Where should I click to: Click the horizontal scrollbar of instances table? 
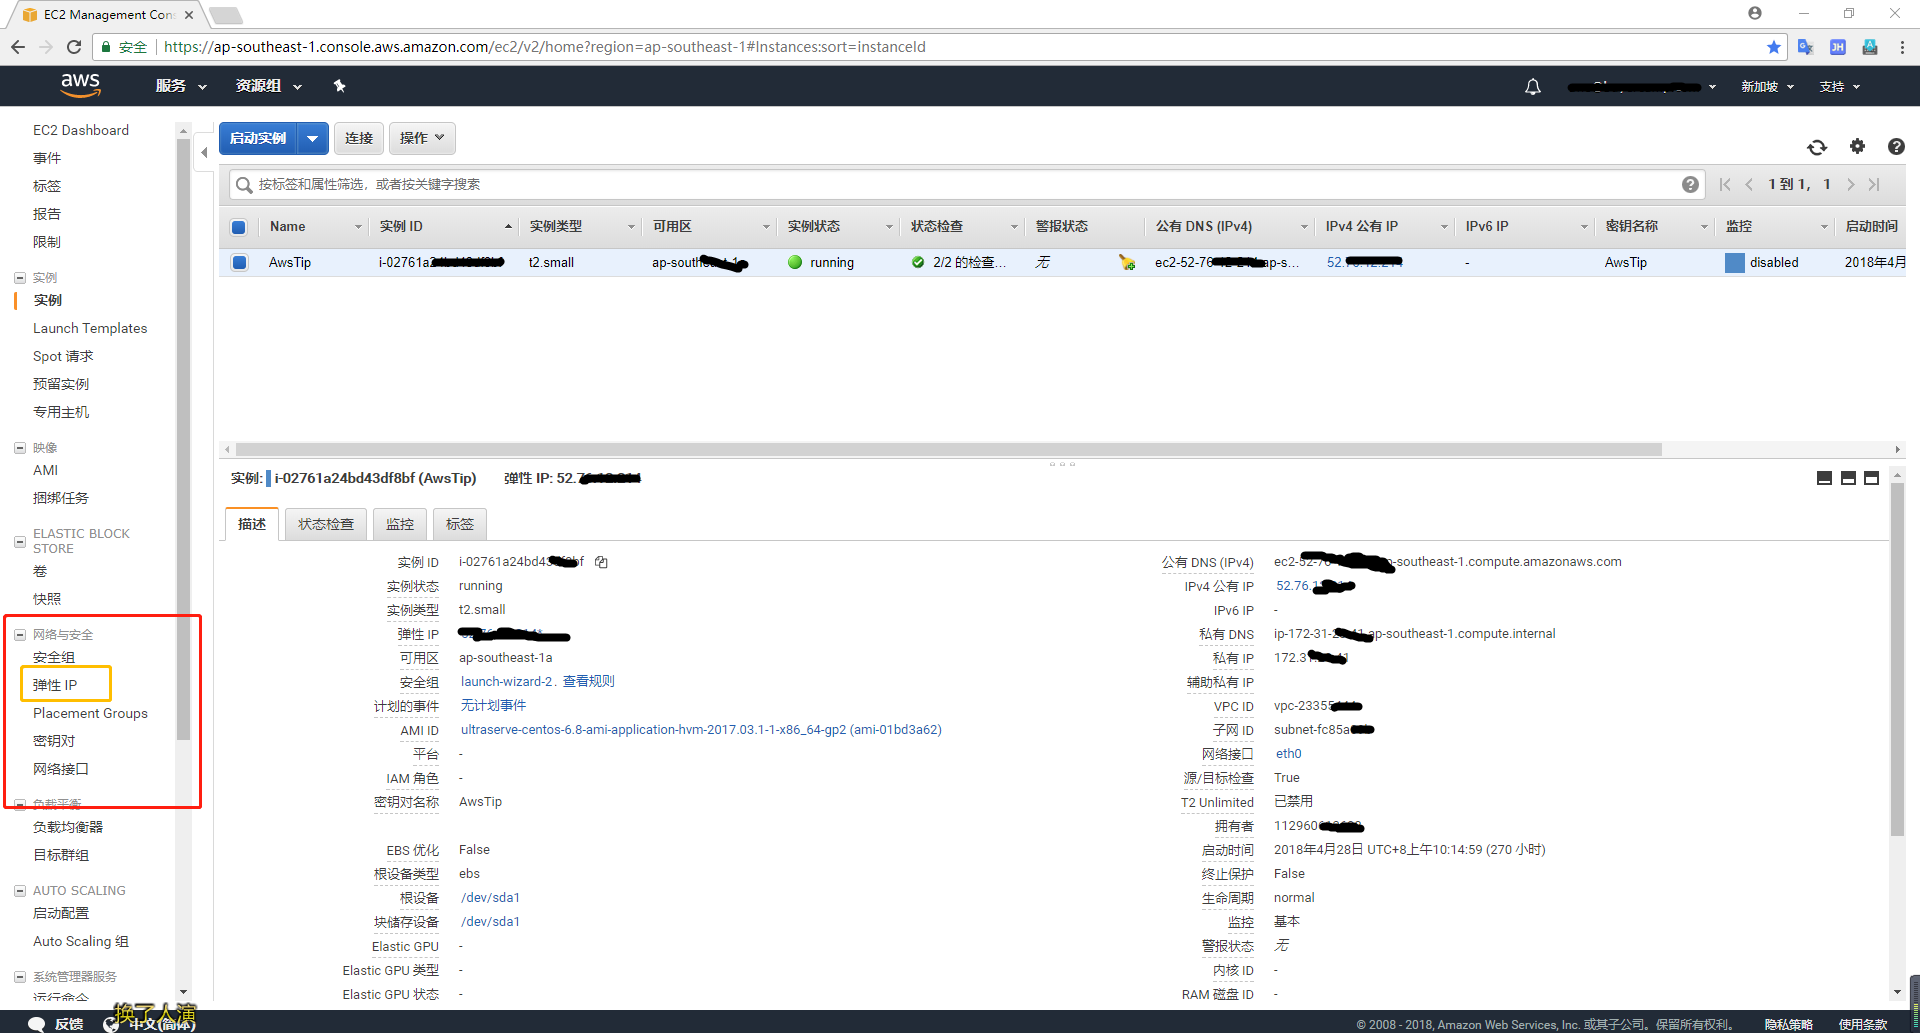pos(948,450)
